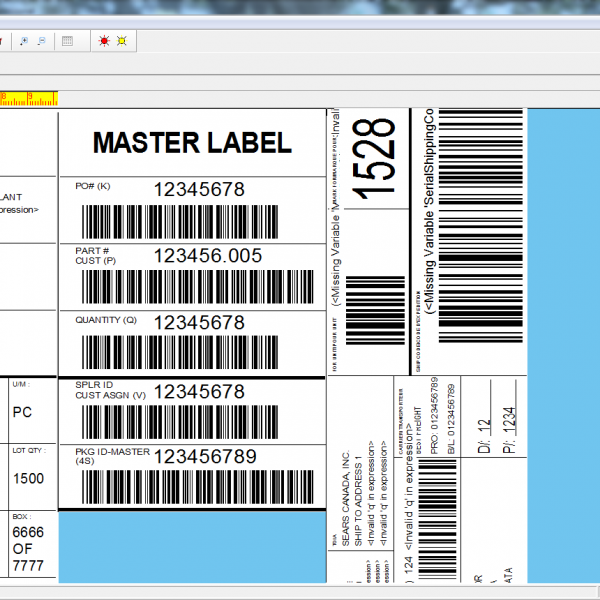Select the barcode under SPLR ID
Screen dimensions: 600x600
tap(180, 422)
